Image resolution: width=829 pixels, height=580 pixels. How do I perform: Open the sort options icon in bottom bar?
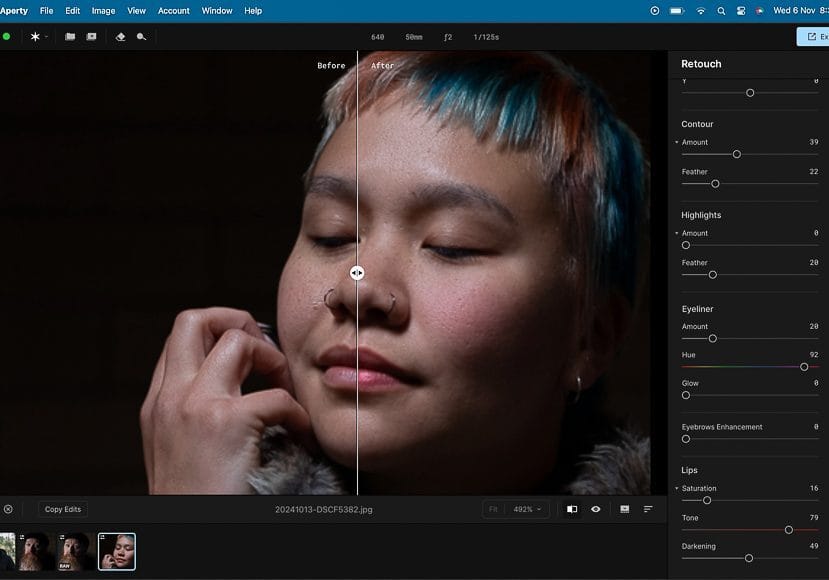(648, 509)
